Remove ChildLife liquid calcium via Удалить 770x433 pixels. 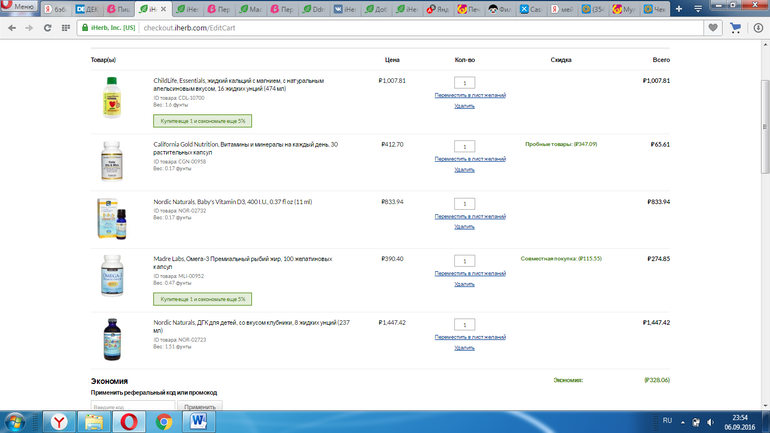point(464,105)
